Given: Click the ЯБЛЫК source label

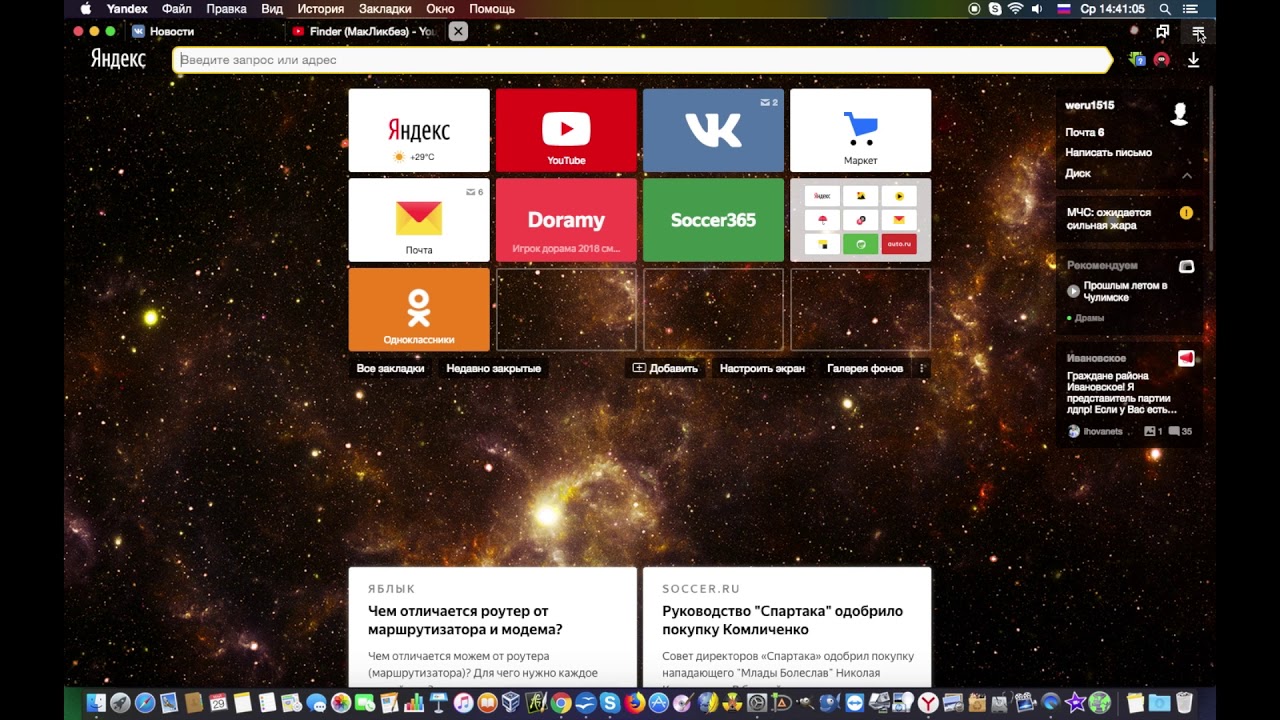Looking at the screenshot, I should (391, 589).
